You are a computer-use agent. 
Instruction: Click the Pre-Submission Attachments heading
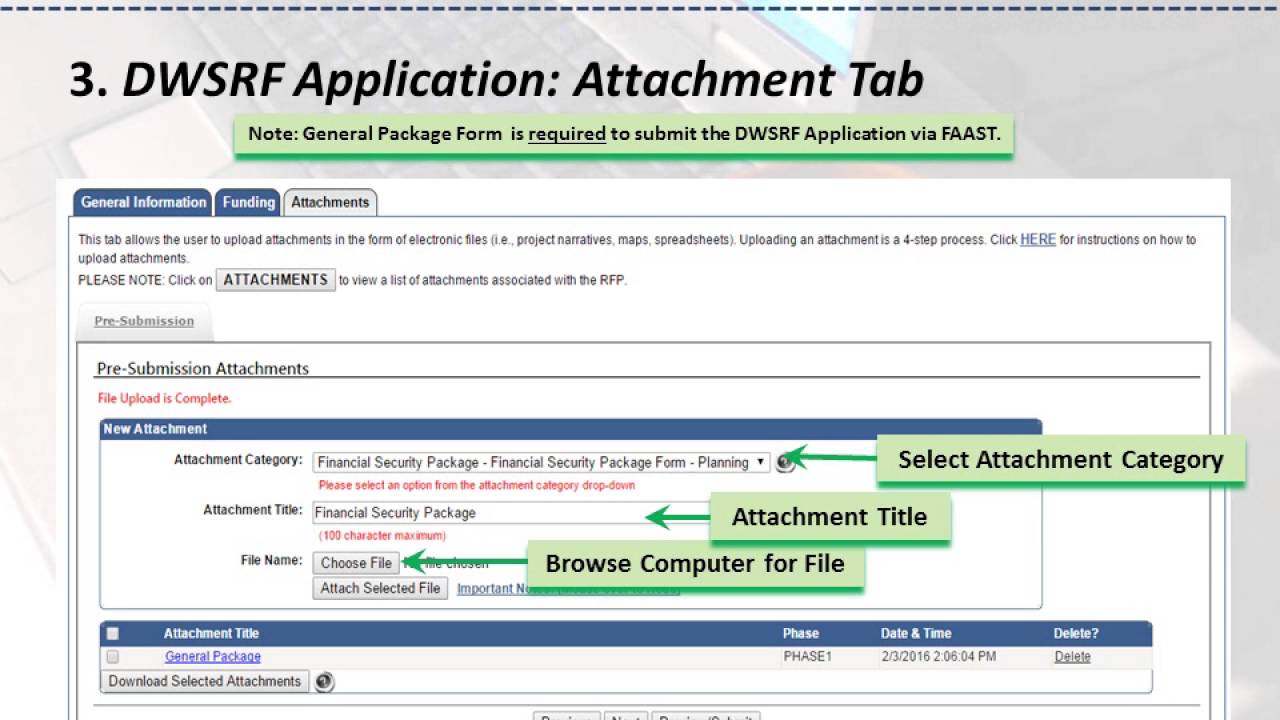[x=203, y=368]
